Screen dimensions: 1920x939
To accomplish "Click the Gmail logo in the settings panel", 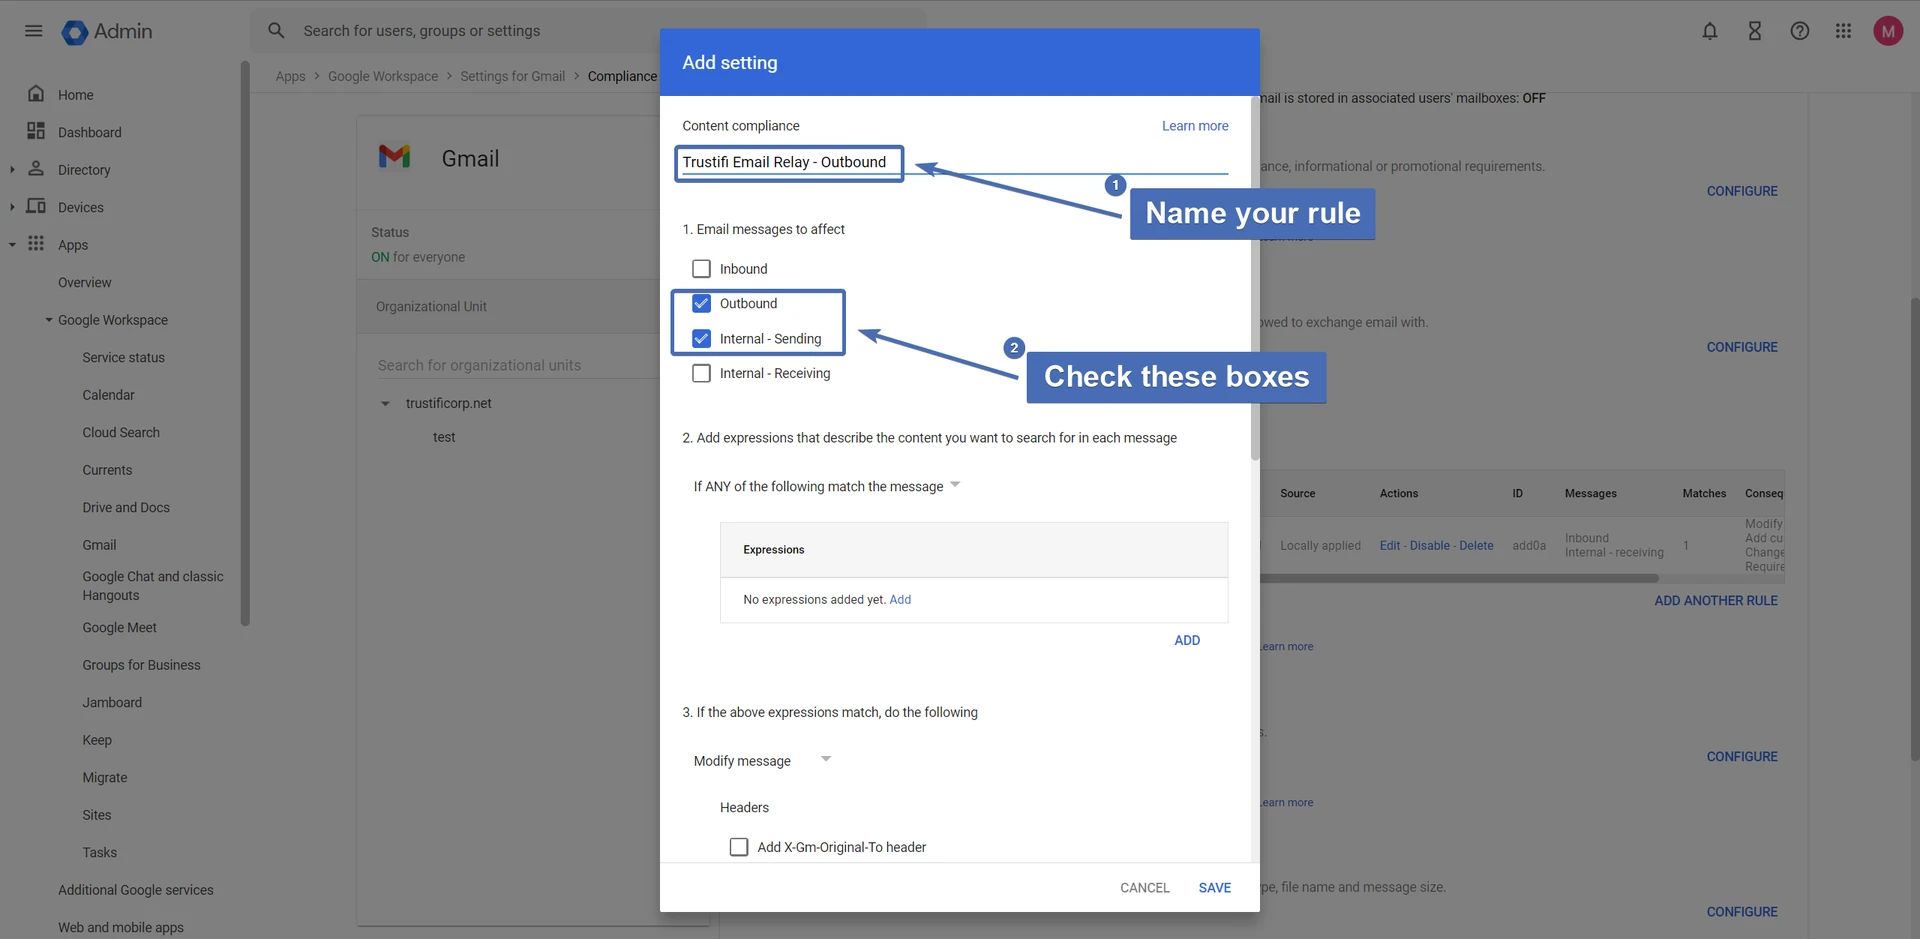I will 396,157.
